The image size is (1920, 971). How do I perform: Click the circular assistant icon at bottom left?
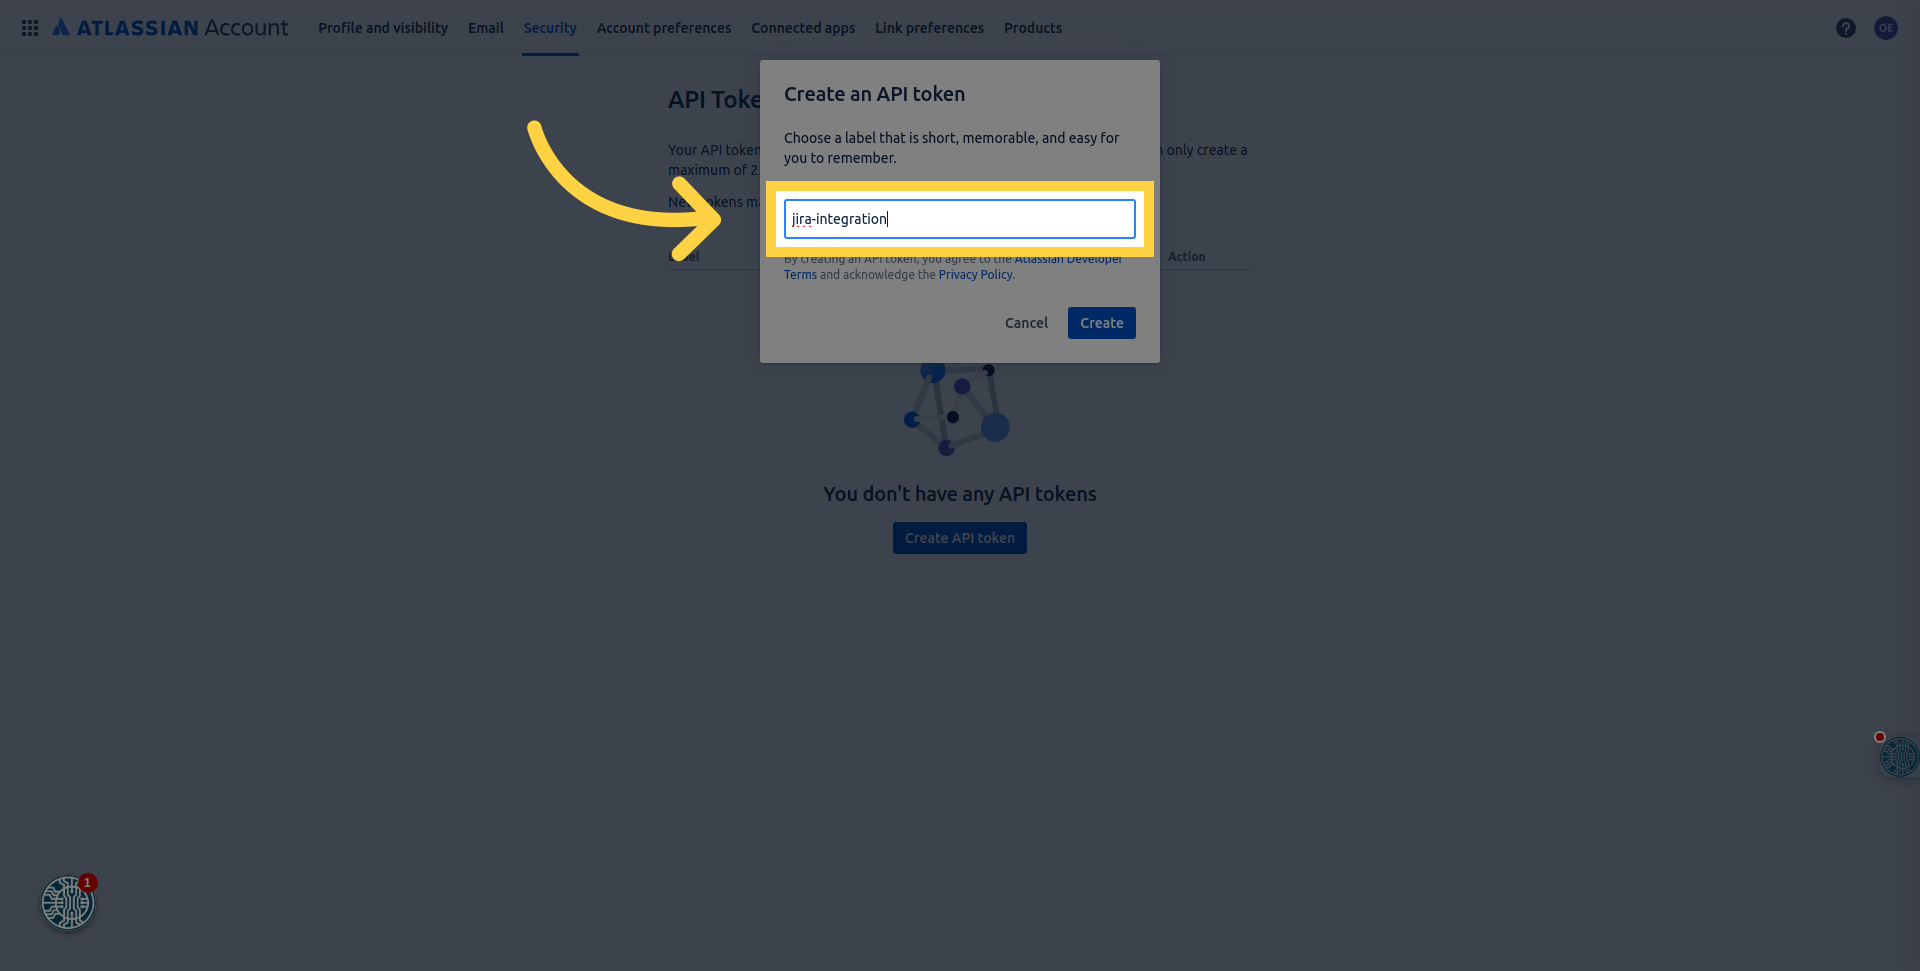click(x=67, y=903)
